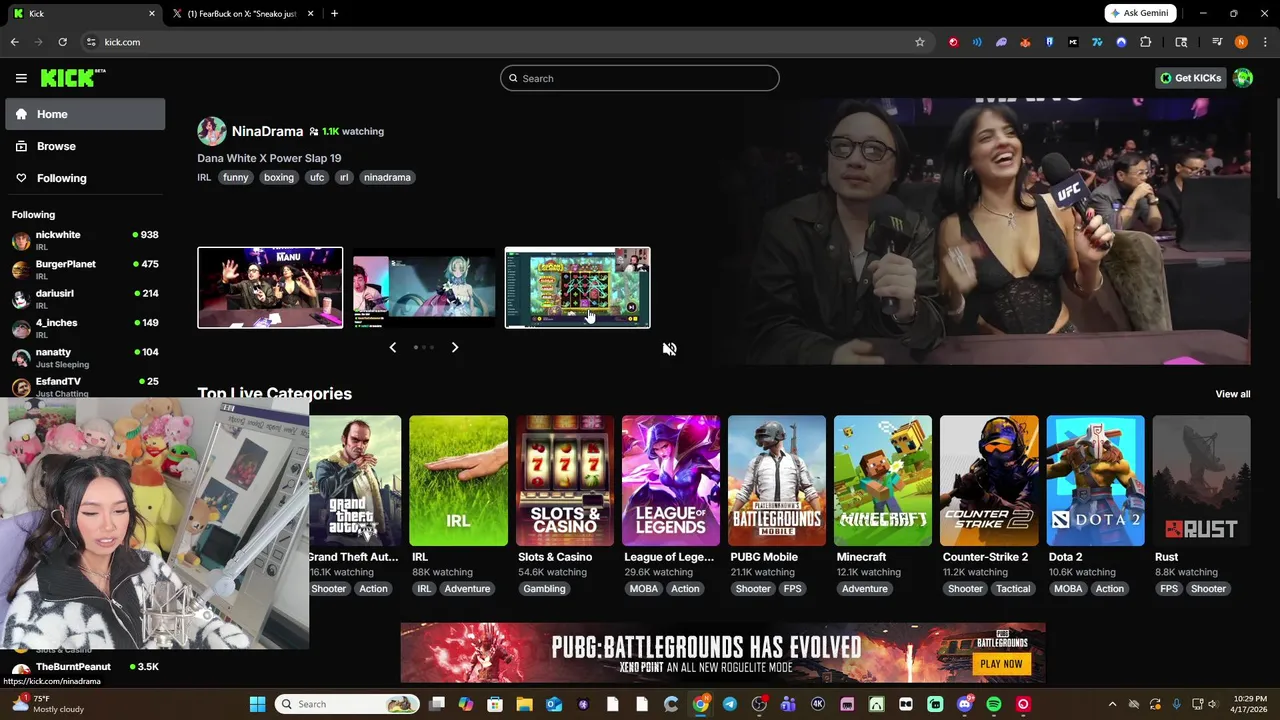Open Following in sidebar

(x=85, y=178)
